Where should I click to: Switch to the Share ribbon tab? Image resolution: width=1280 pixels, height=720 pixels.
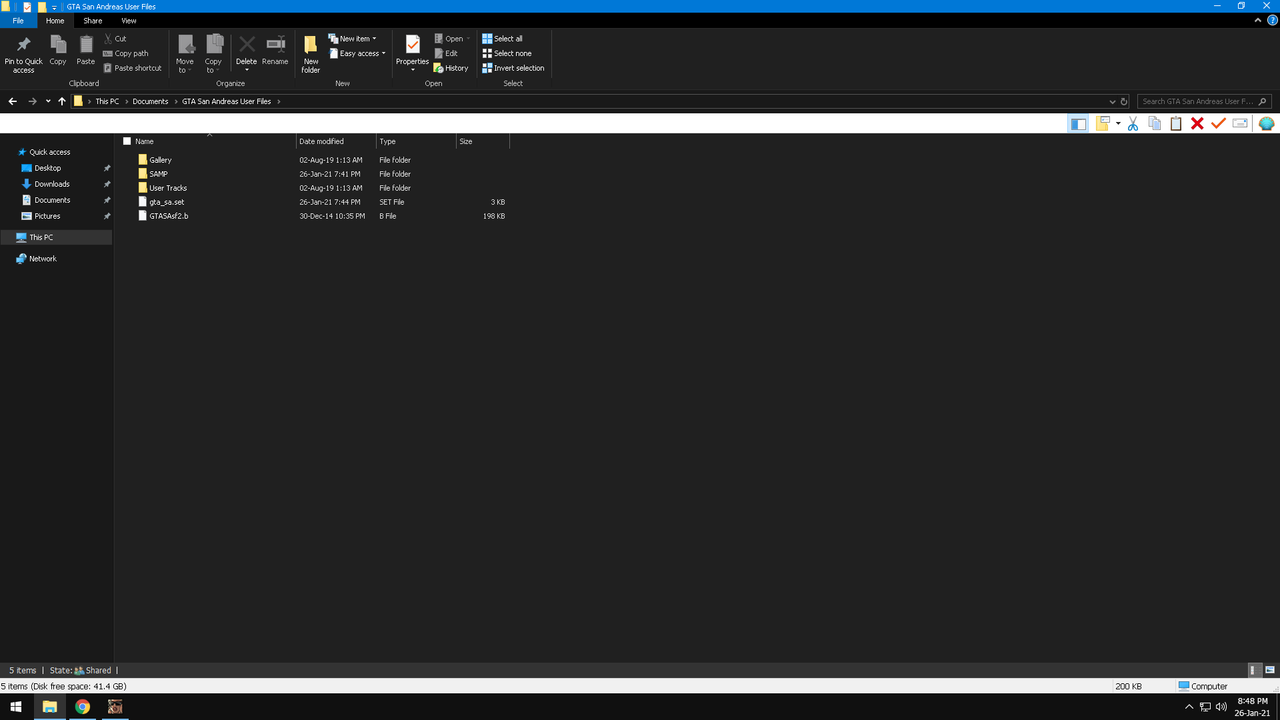click(x=92, y=20)
